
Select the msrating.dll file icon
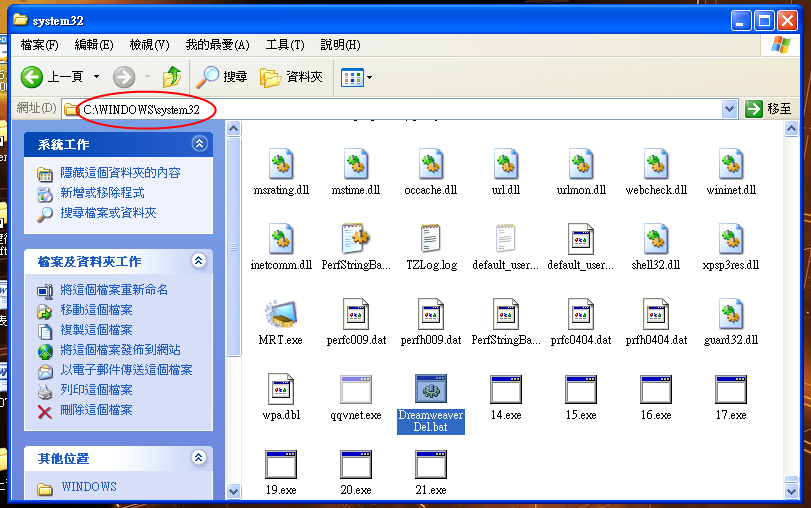281,164
